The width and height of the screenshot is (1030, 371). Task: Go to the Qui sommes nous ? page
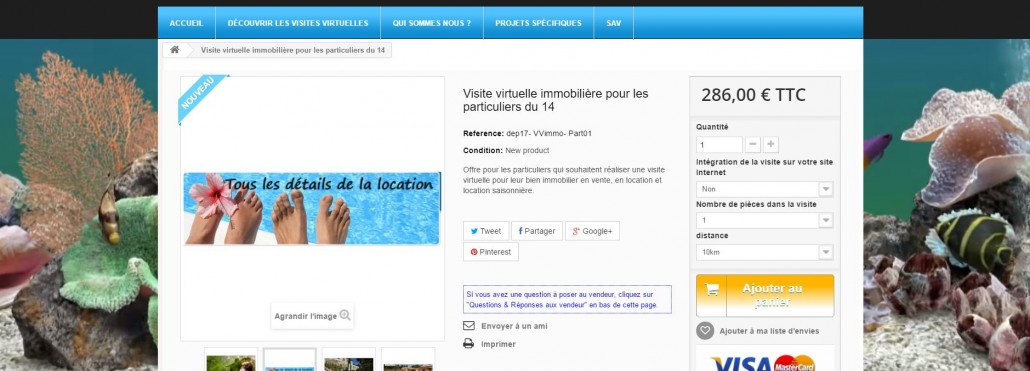pyautogui.click(x=432, y=23)
